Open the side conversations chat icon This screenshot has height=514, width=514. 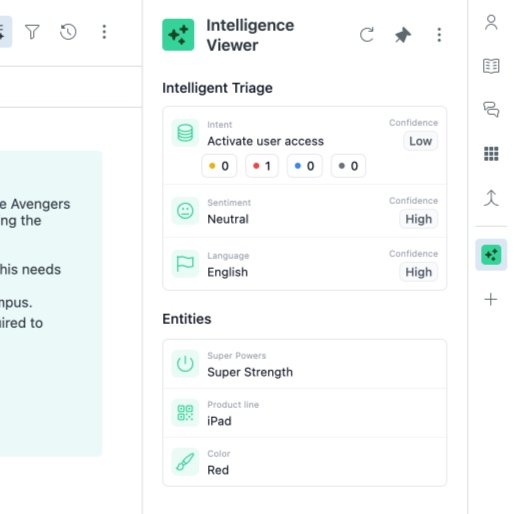click(x=491, y=109)
